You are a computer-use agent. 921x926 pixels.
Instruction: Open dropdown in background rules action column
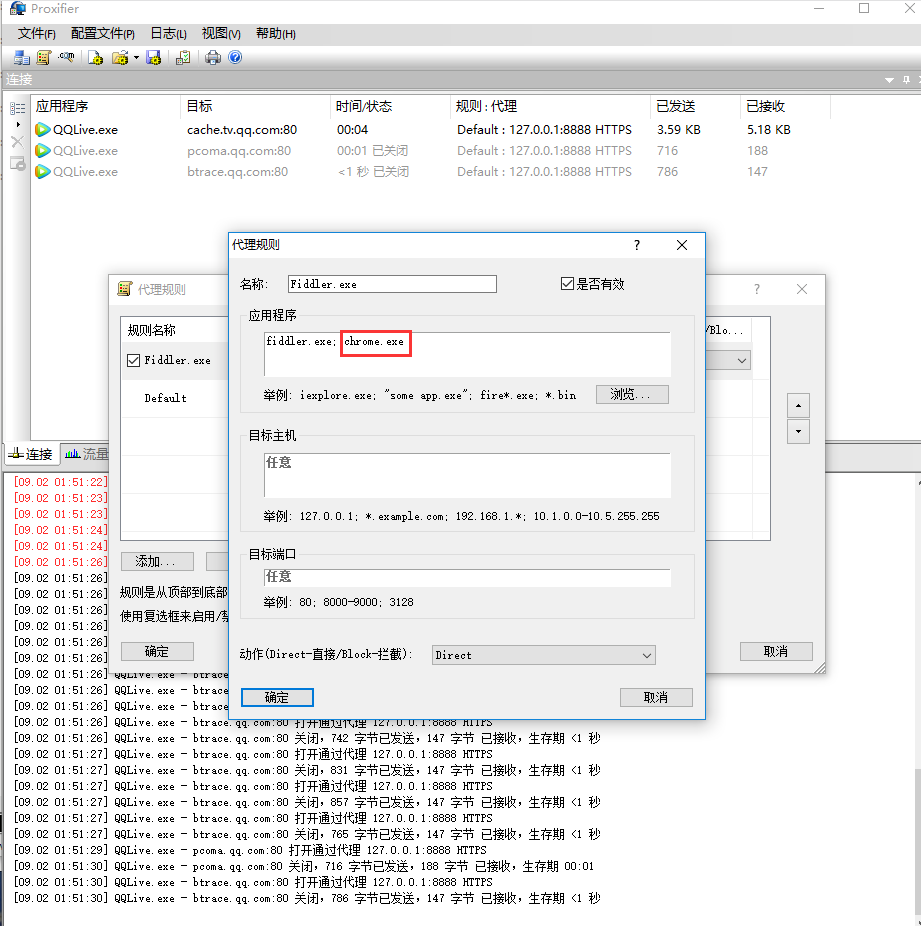click(742, 360)
